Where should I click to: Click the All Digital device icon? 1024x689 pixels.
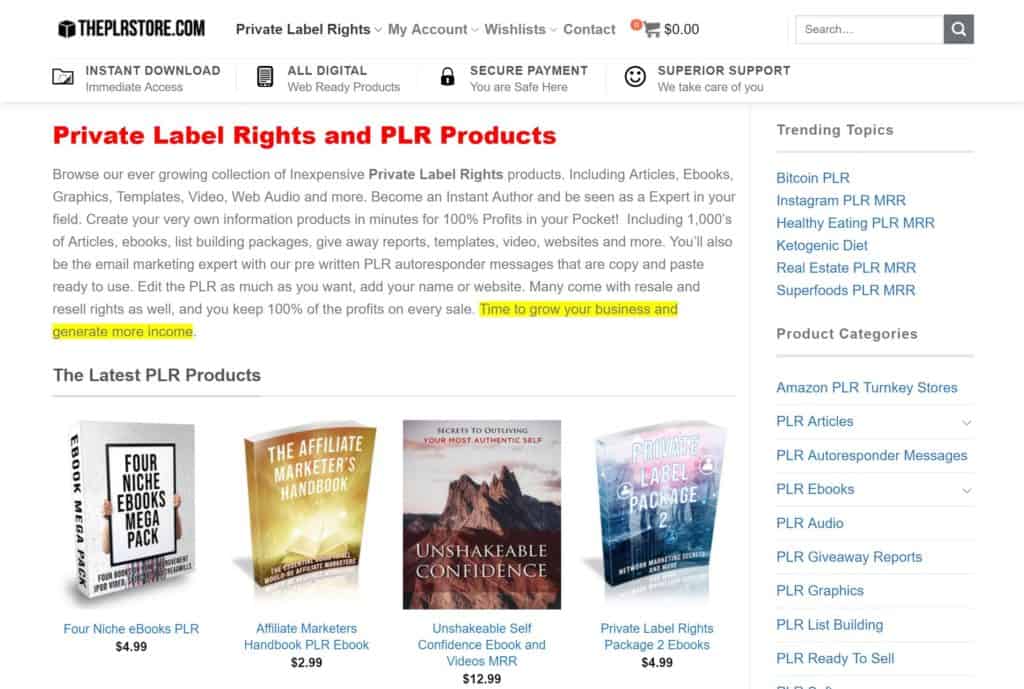(x=265, y=77)
